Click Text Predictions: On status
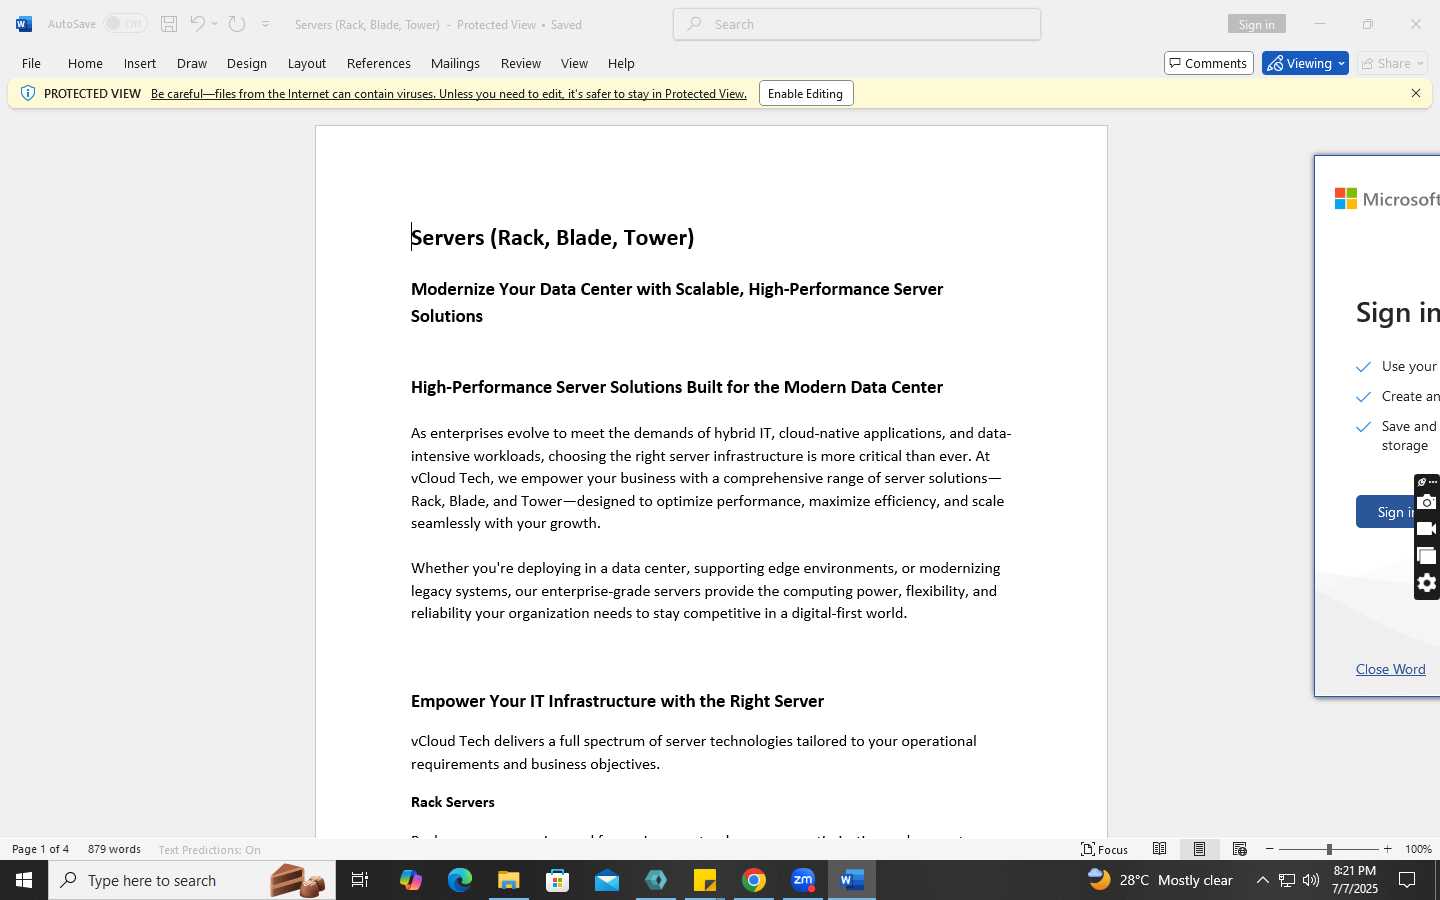The image size is (1440, 900). [x=209, y=850]
